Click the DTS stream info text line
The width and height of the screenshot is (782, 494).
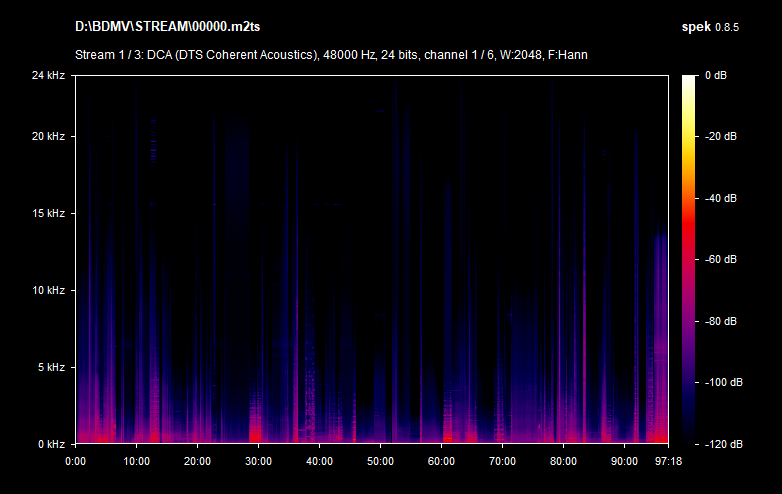pyautogui.click(x=330, y=54)
